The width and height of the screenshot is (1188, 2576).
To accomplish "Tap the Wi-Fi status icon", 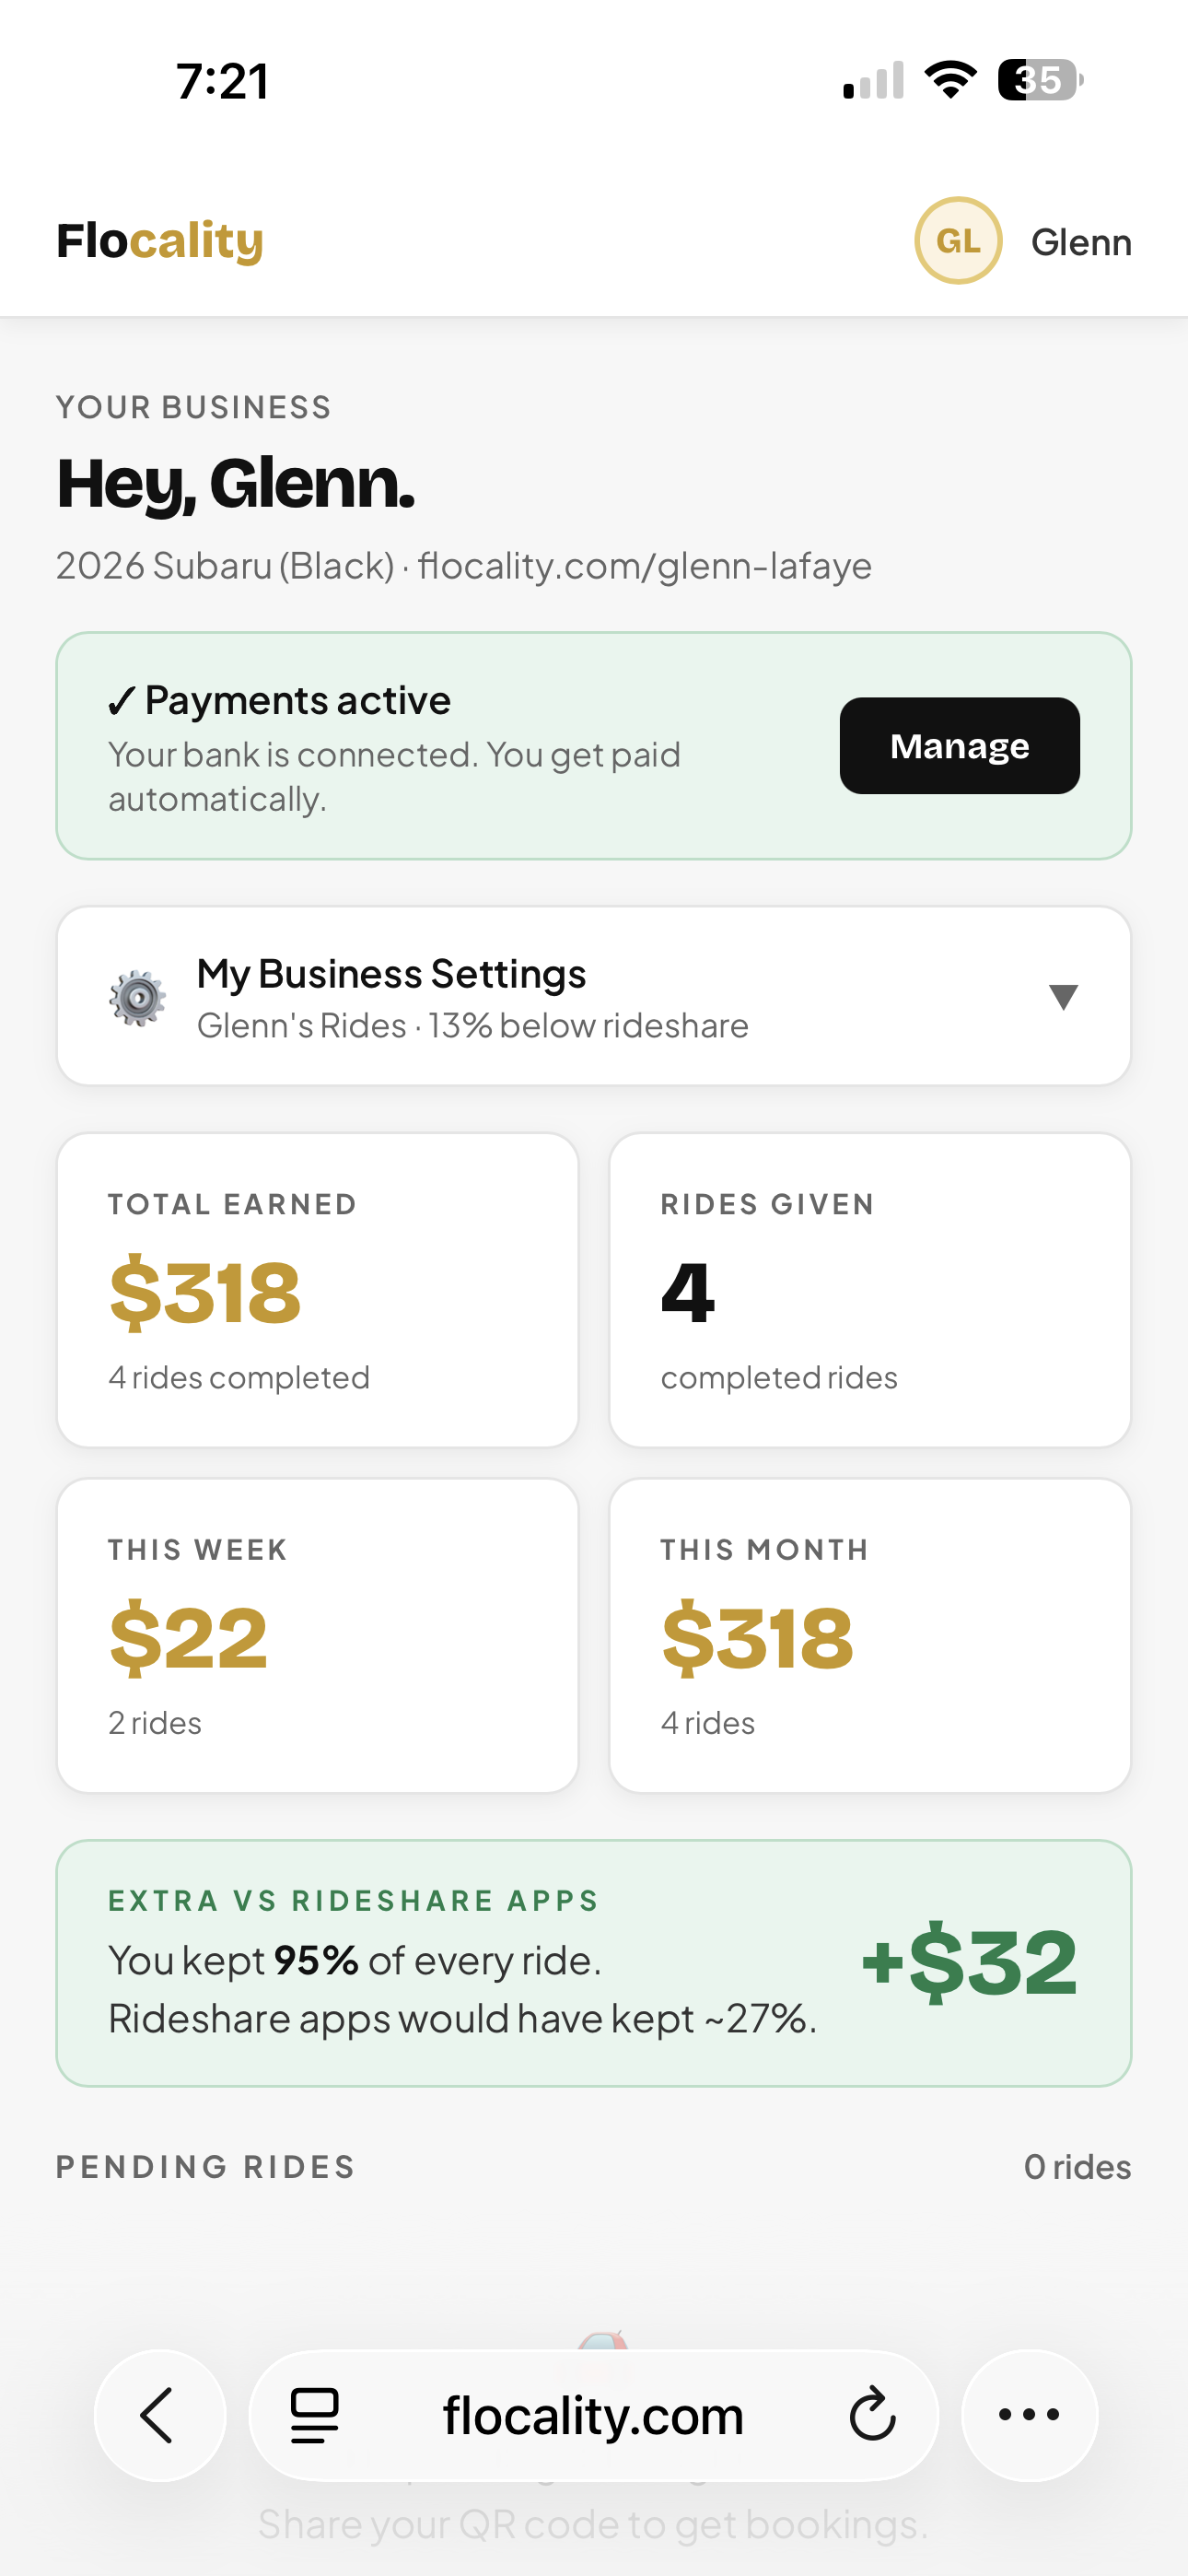I will pos(950,80).
